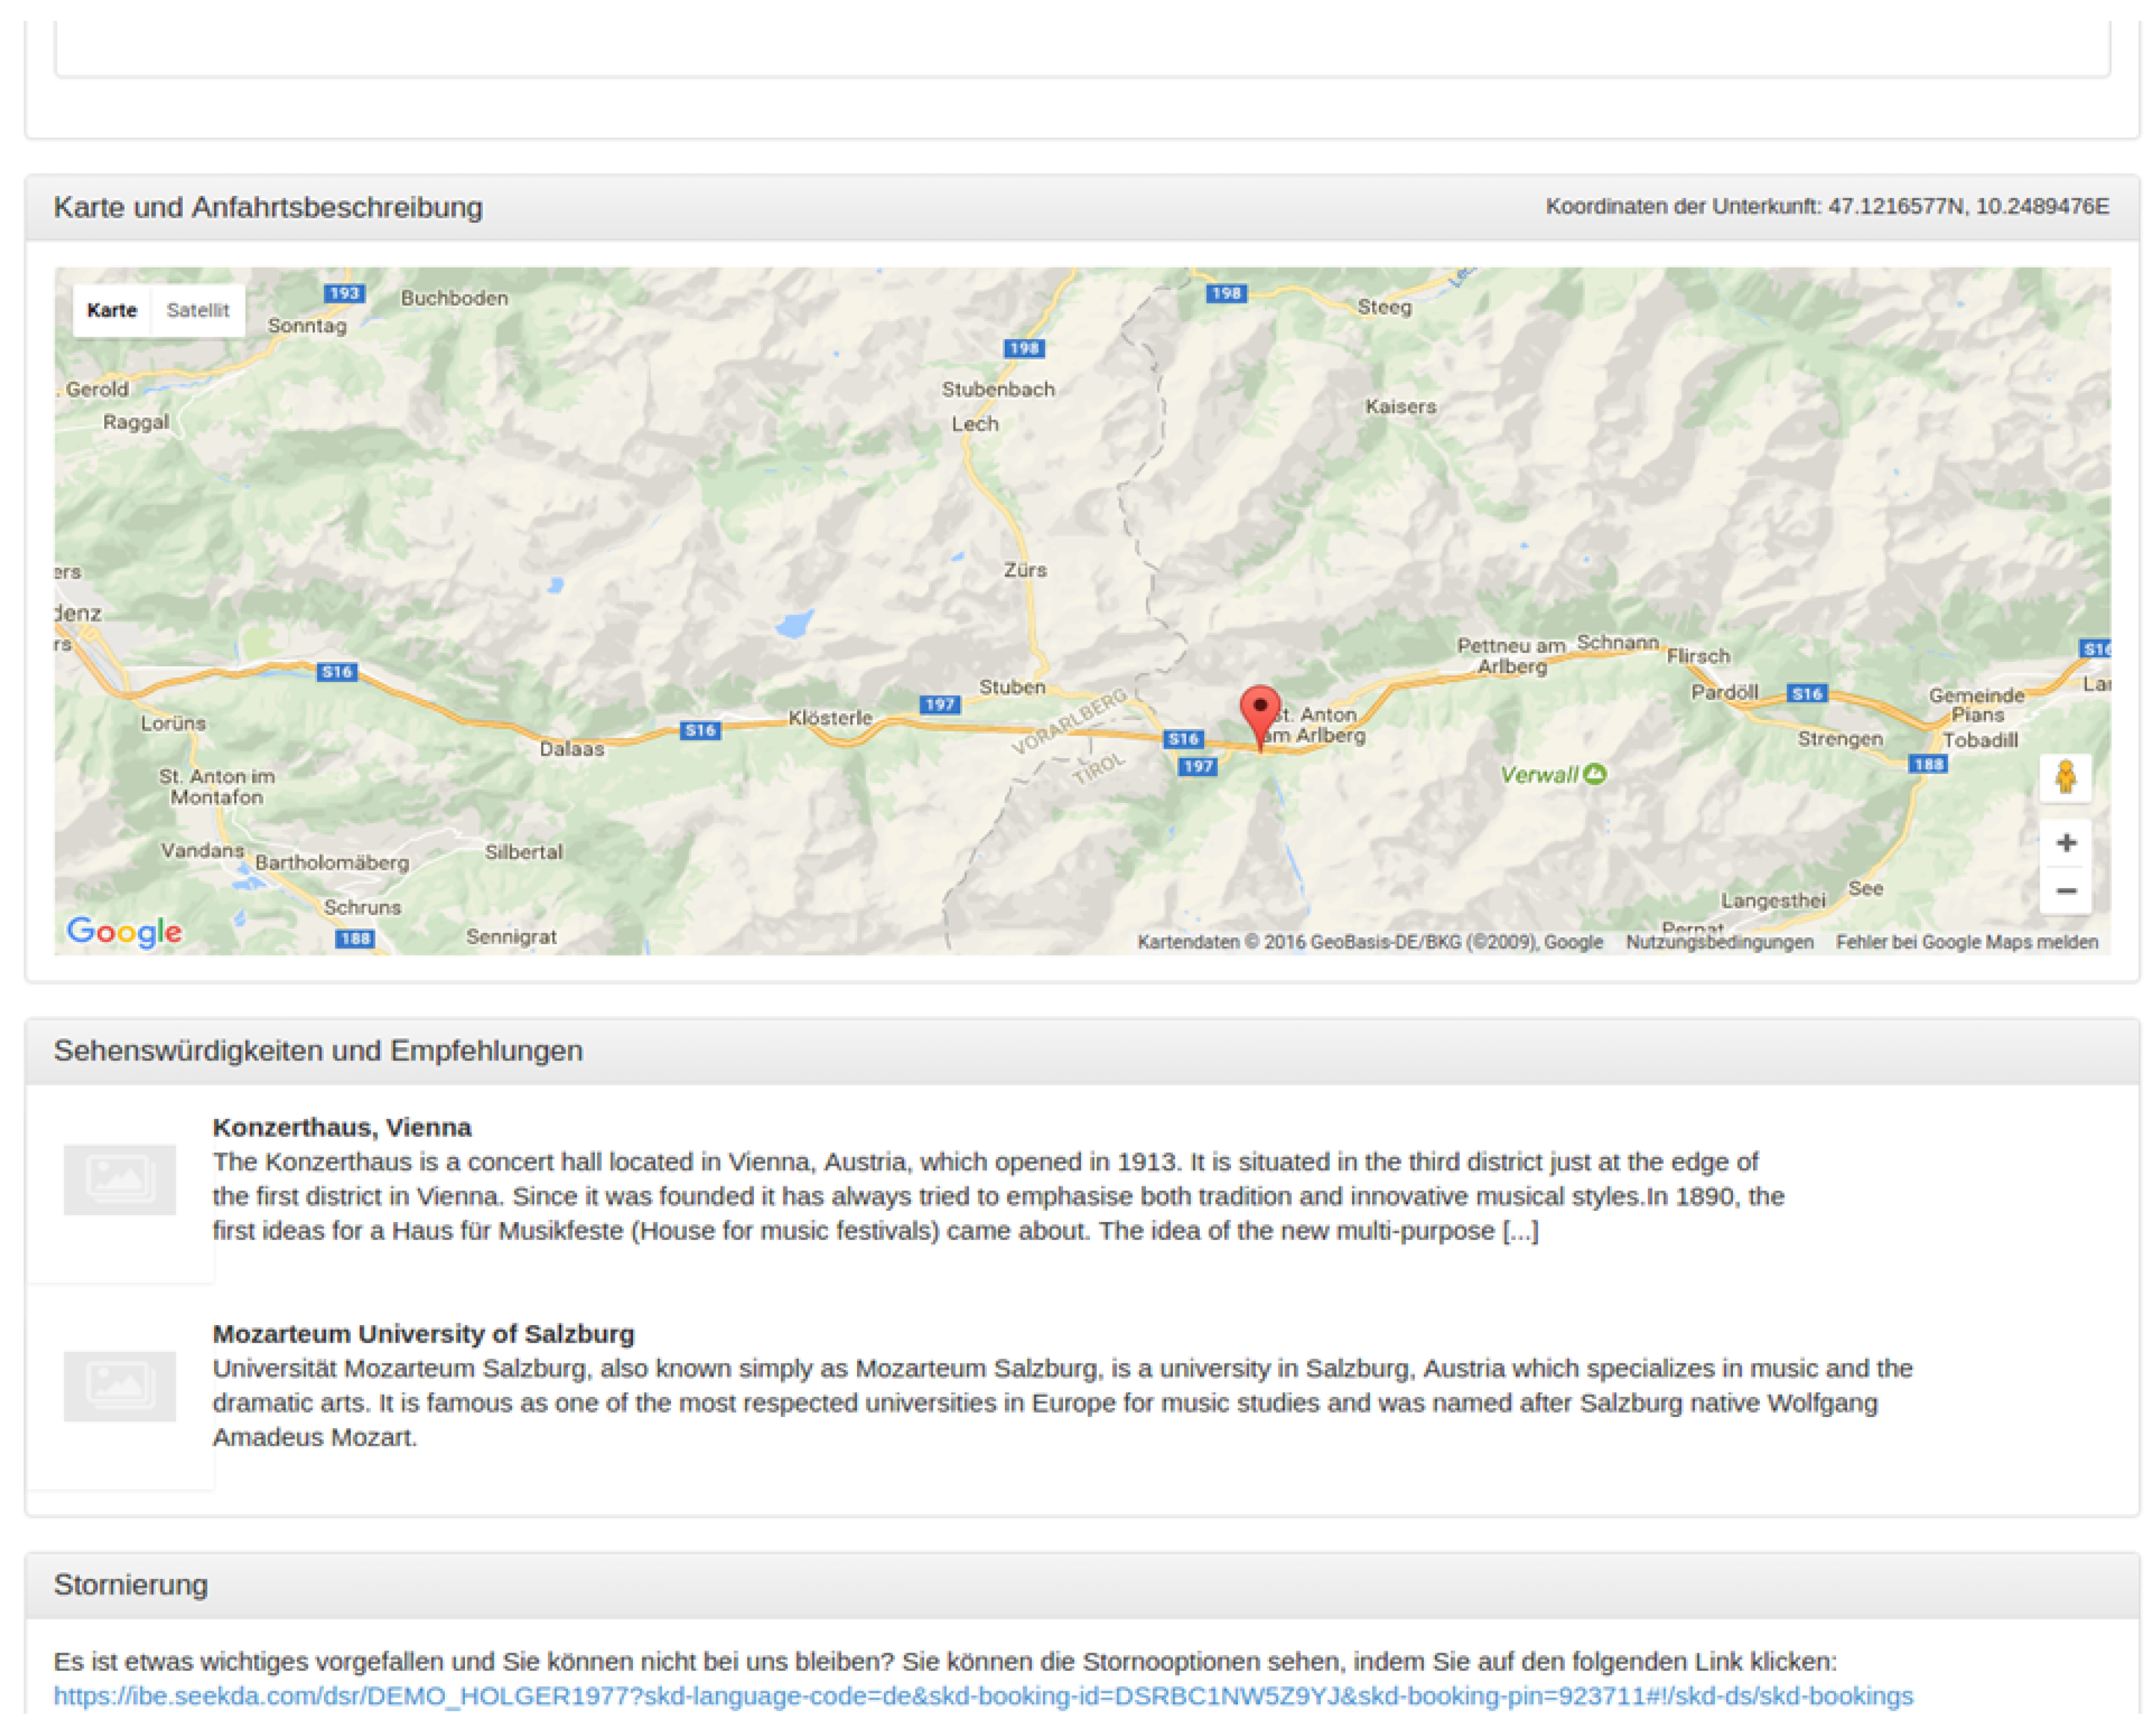
Task: Click the S16 road shield near Dalaas
Action: [700, 730]
